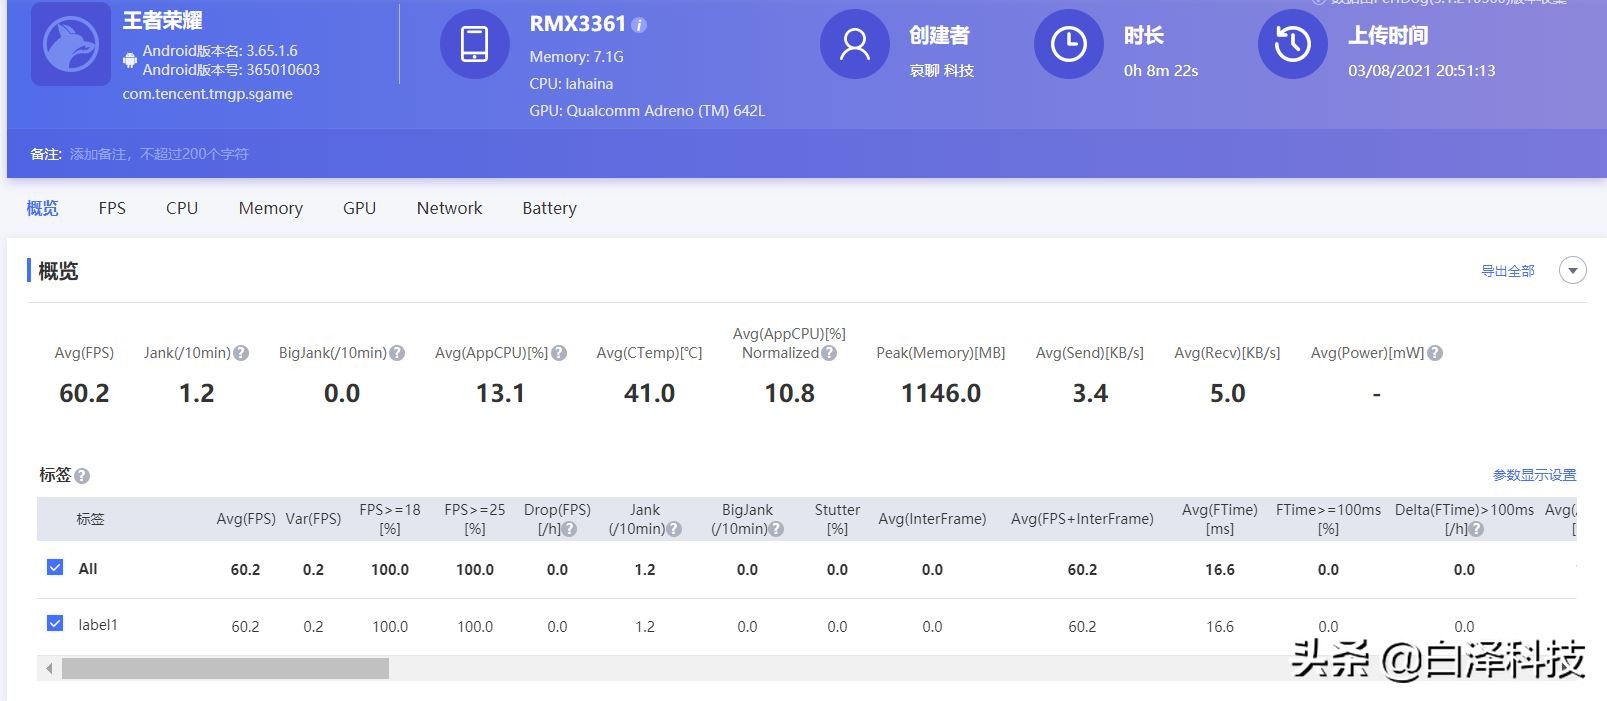Image resolution: width=1607 pixels, height=701 pixels.
Task: Uncheck the label1 row checkbox
Action: click(55, 623)
